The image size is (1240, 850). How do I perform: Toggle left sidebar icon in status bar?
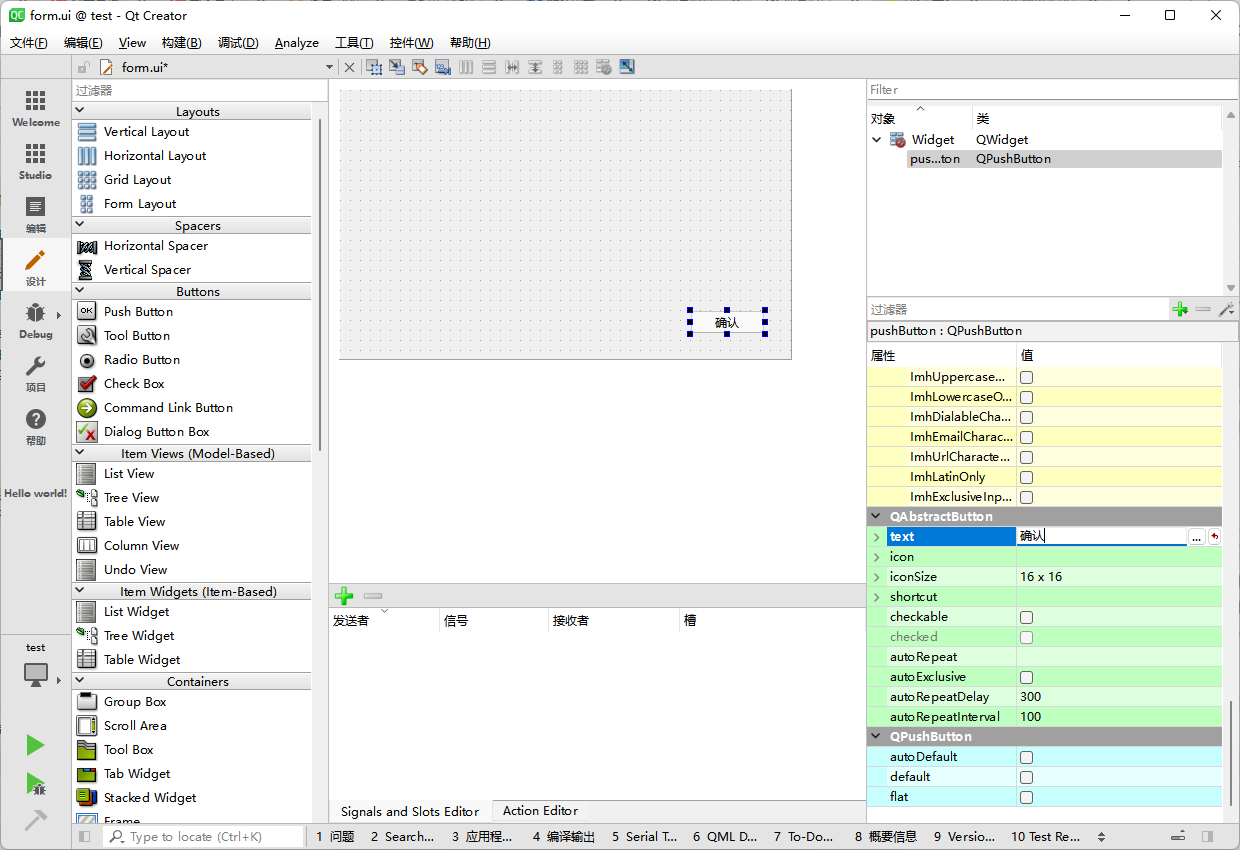pos(85,836)
